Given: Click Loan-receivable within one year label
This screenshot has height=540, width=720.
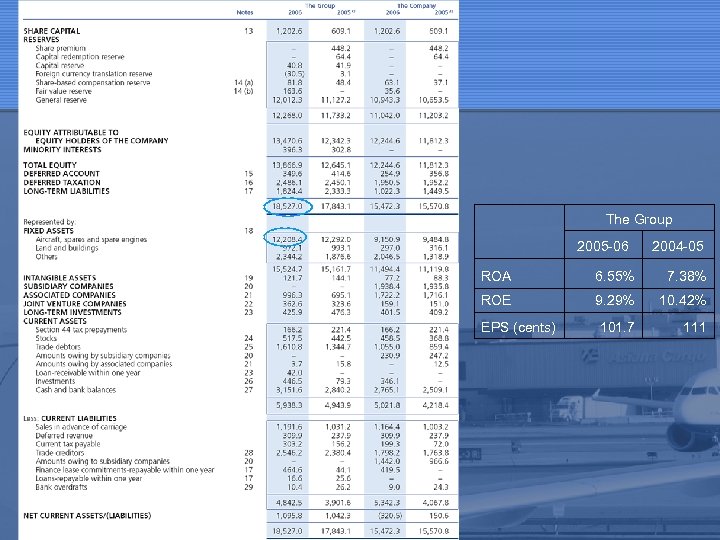Looking at the screenshot, I should [x=88, y=373].
